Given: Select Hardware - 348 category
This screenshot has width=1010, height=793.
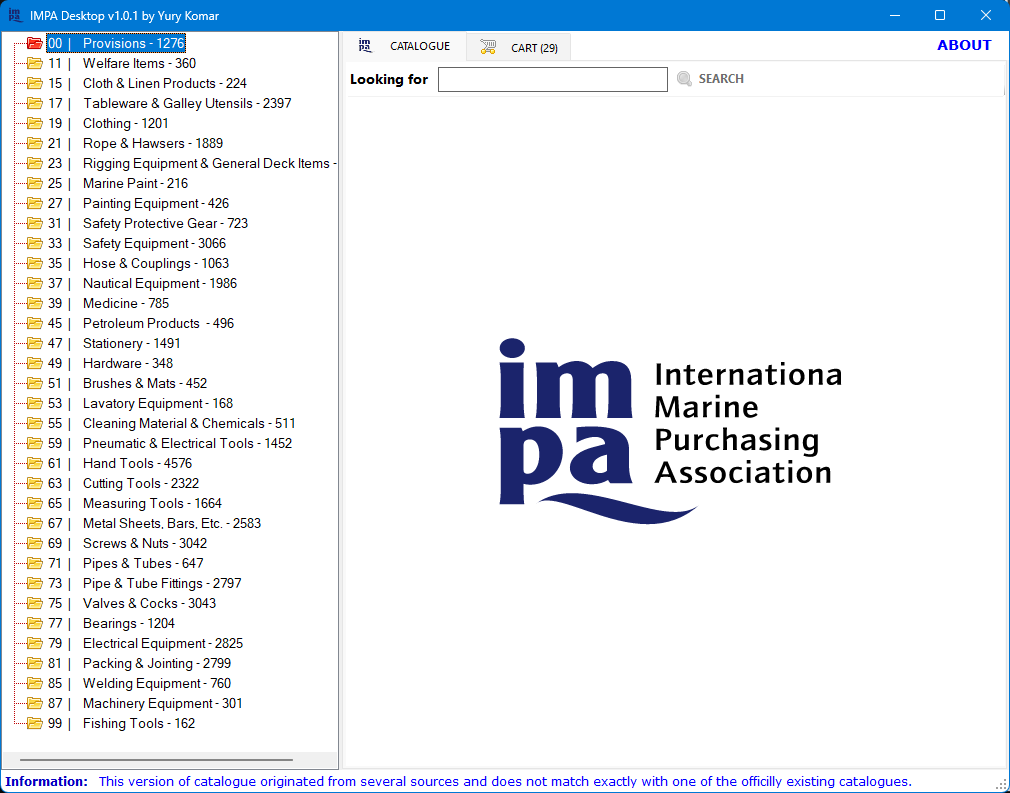Looking at the screenshot, I should click(x=110, y=363).
